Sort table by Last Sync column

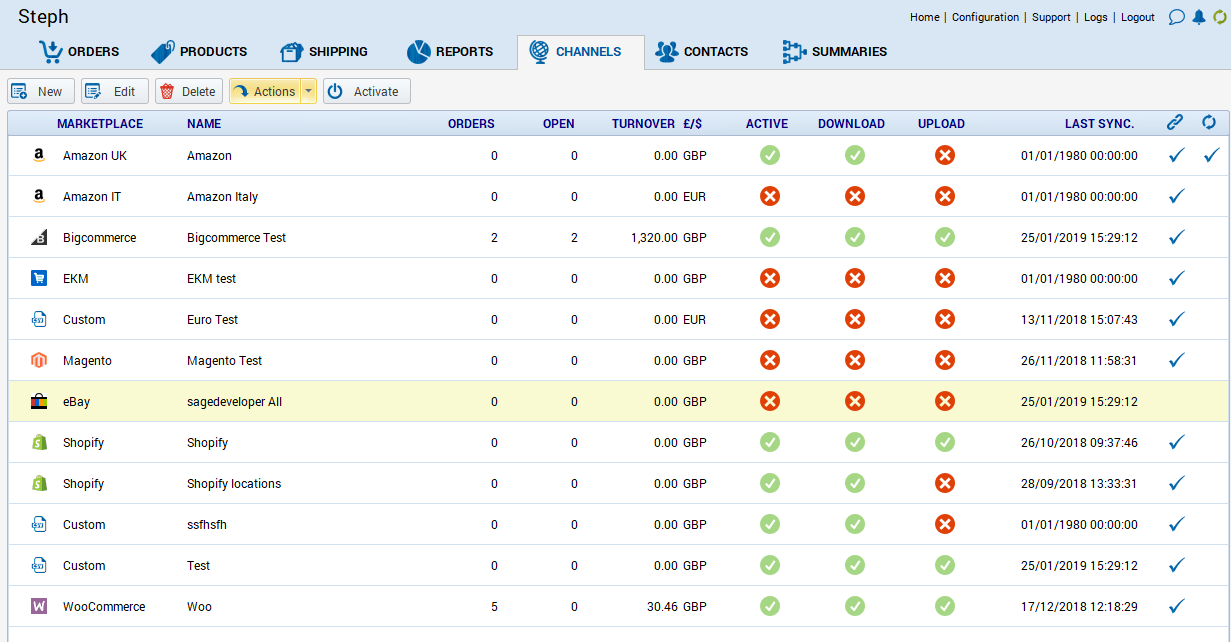1099,124
